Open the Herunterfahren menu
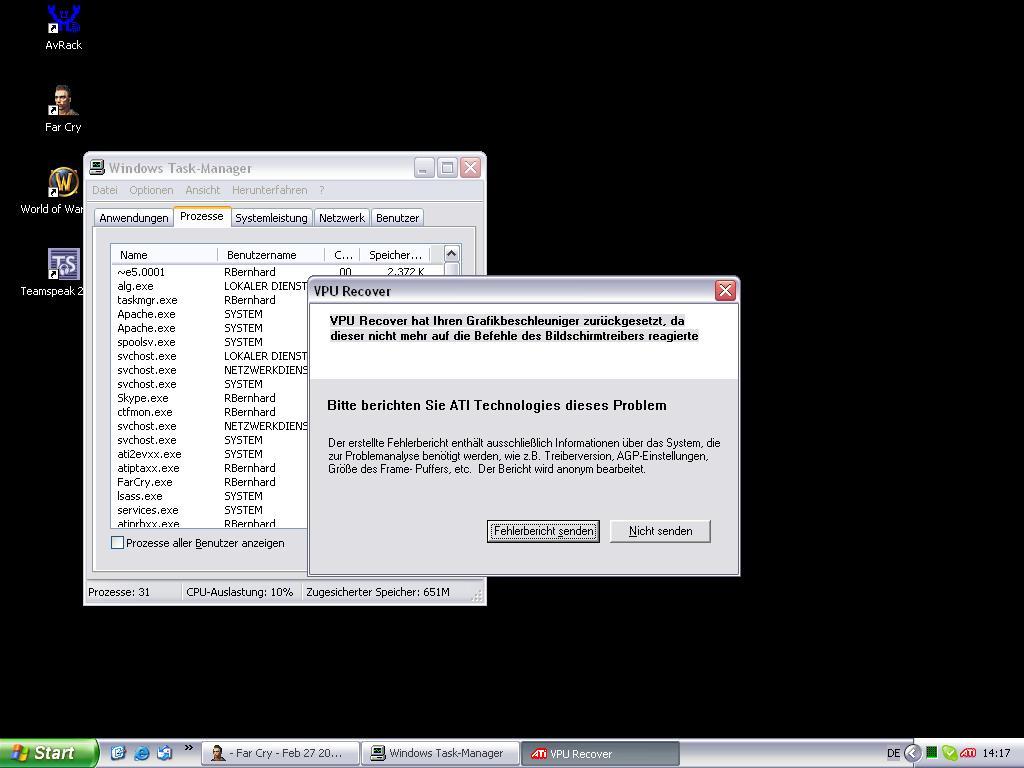The image size is (1024, 768). tap(269, 190)
